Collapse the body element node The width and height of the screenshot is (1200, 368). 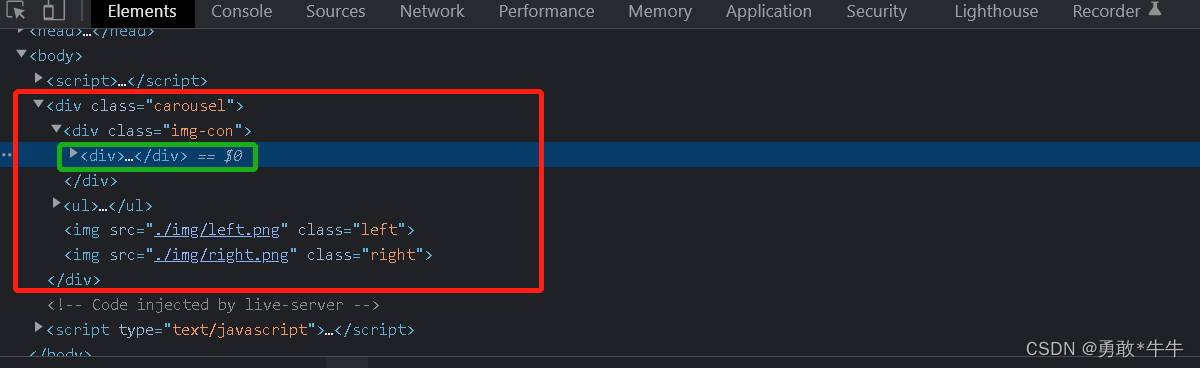pos(22,55)
